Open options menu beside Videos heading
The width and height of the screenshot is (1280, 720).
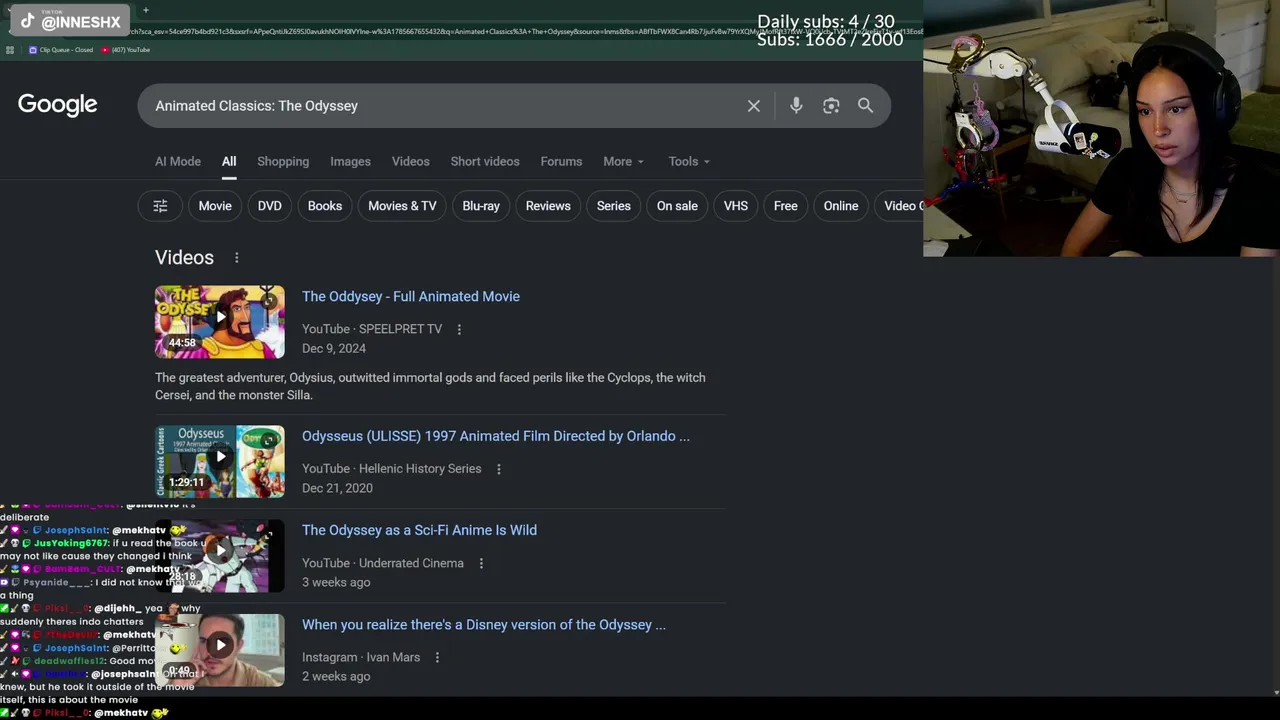236,258
